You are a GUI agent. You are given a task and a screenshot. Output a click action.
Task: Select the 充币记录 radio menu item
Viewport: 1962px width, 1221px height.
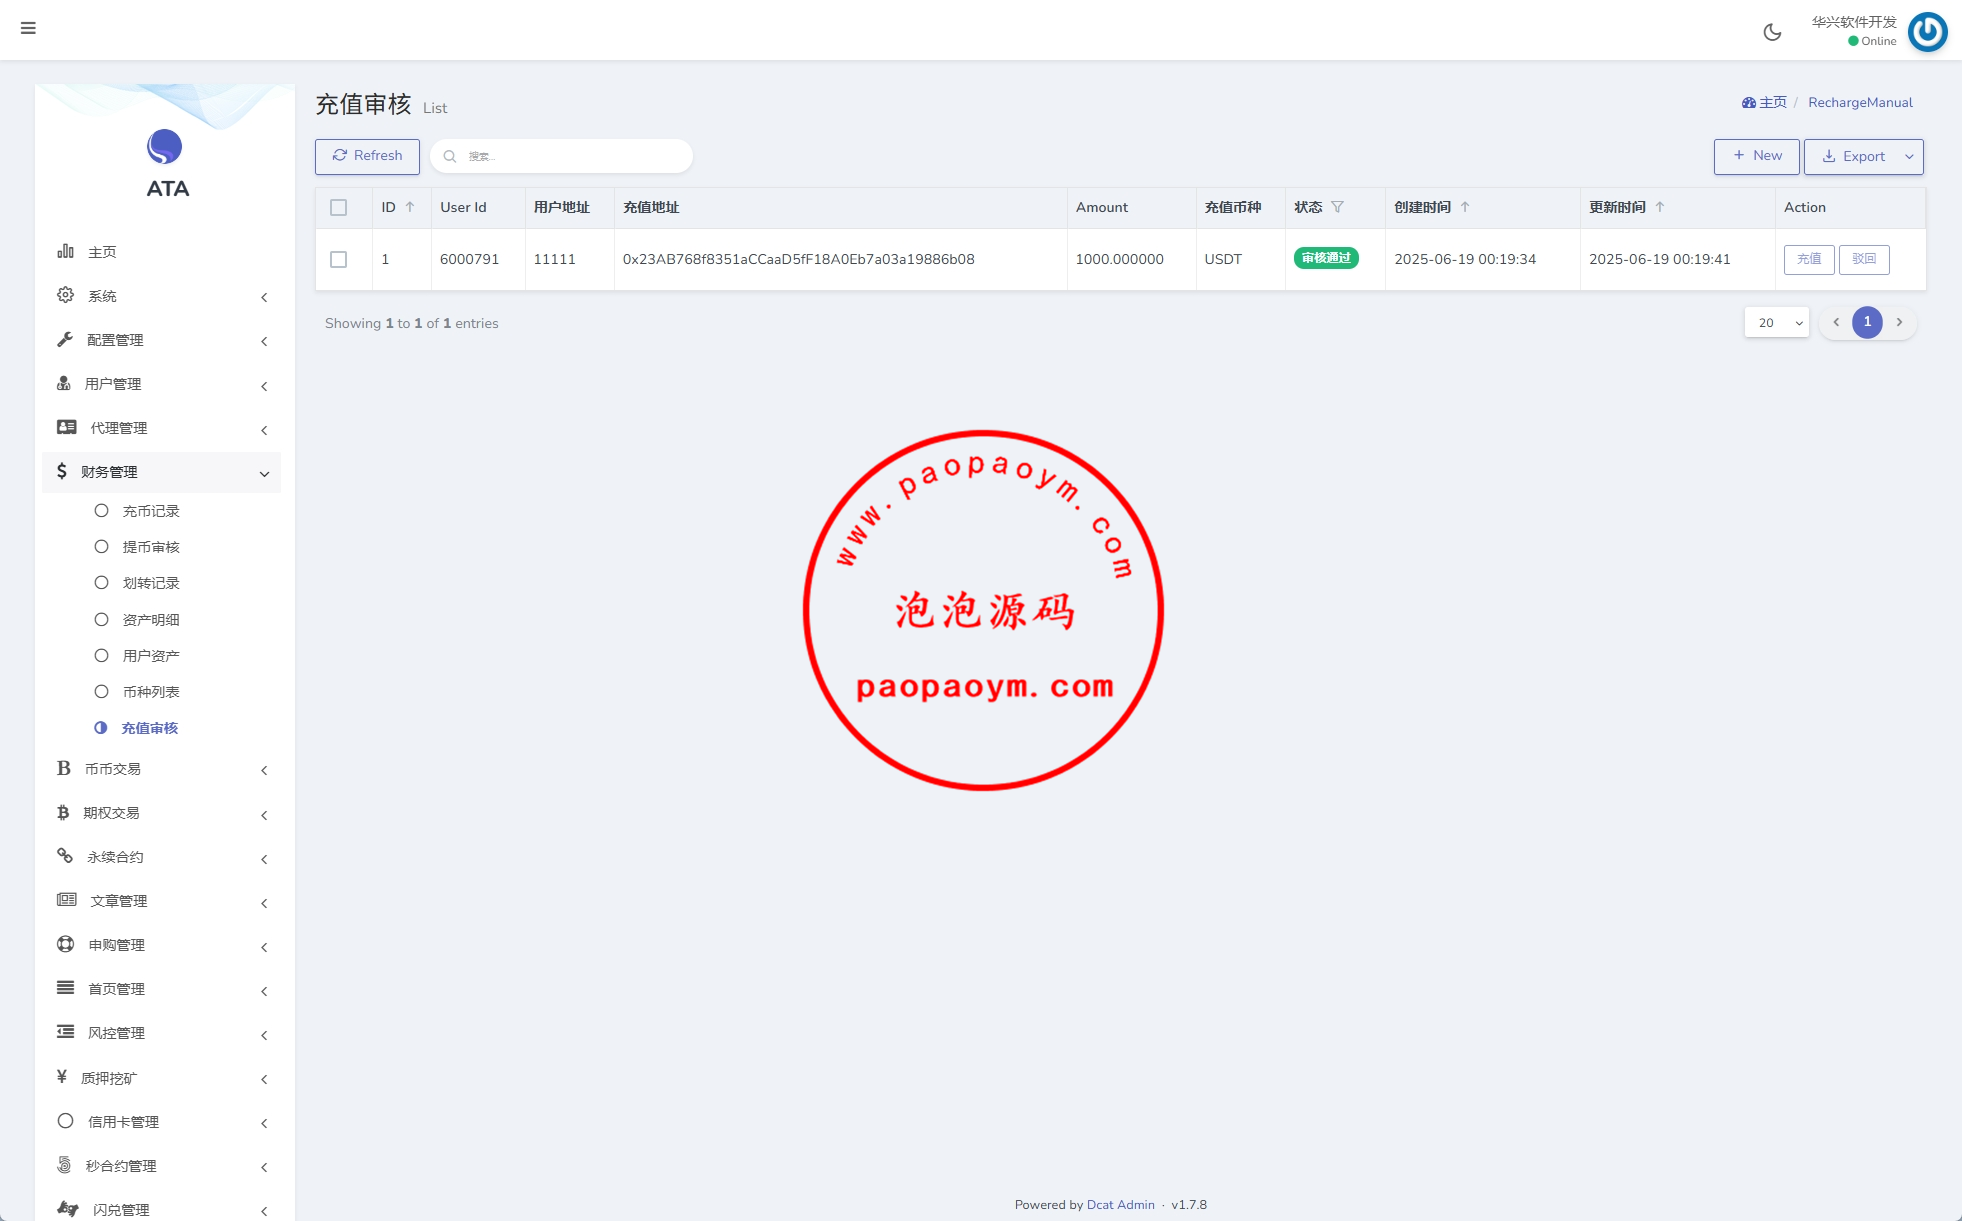(150, 511)
